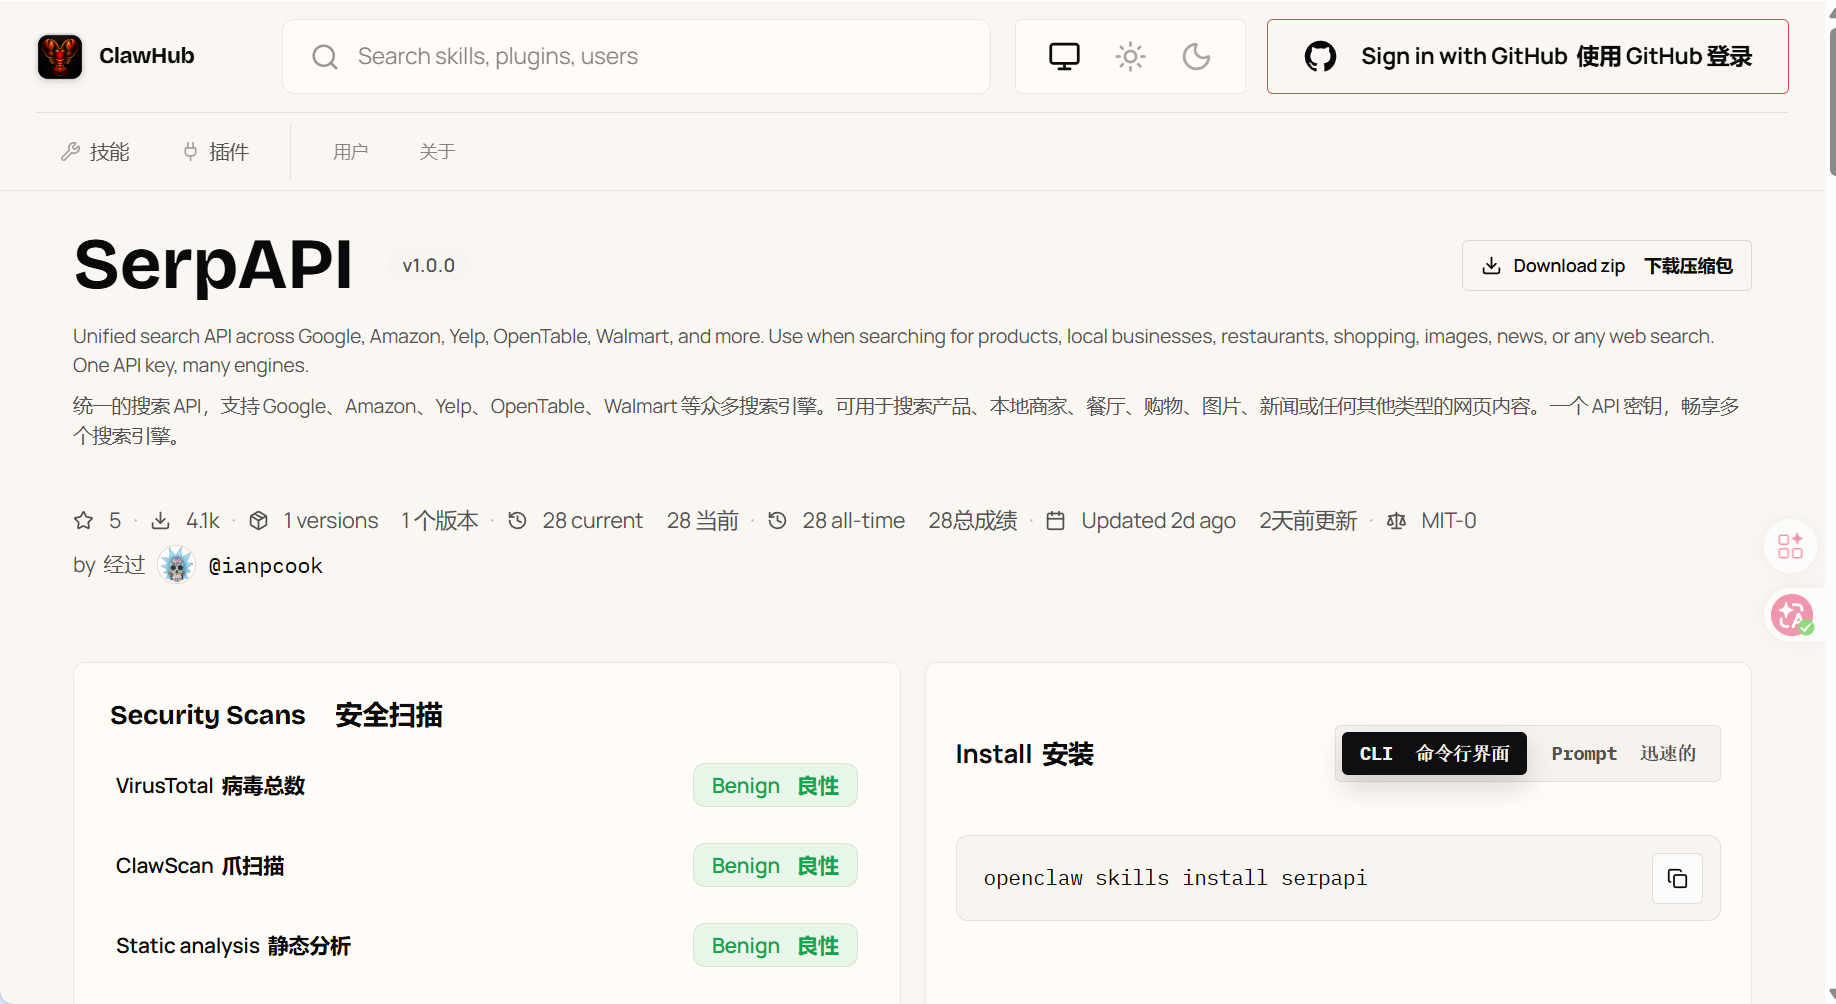
Task: Click the search magnifier icon
Action: point(325,57)
